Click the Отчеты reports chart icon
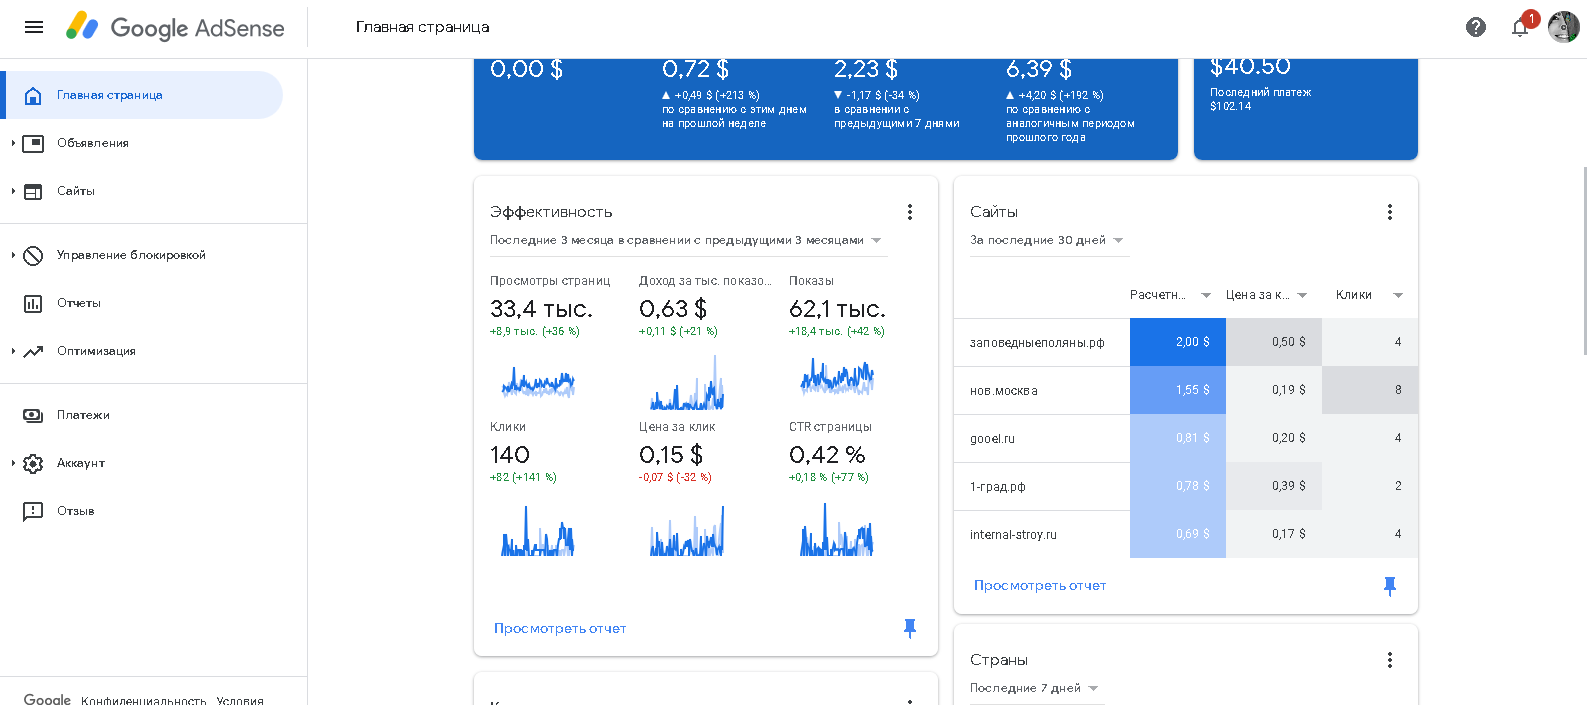Image resolution: width=1587 pixels, height=705 pixels. tap(33, 303)
